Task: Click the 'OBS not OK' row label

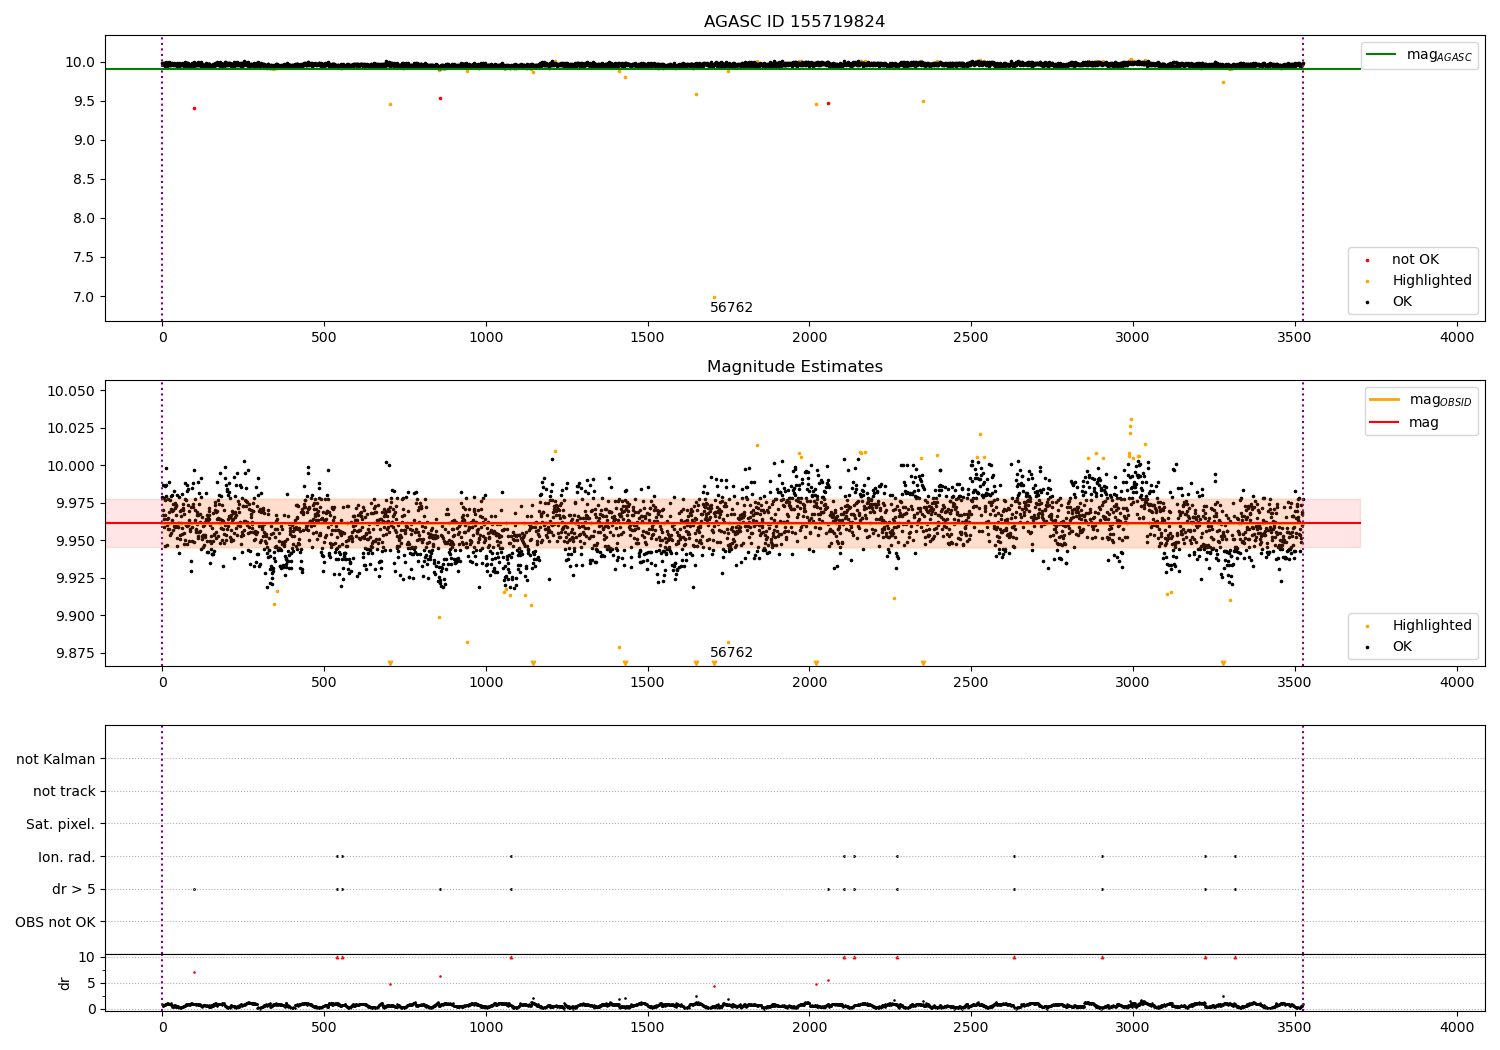Action: pos(55,922)
